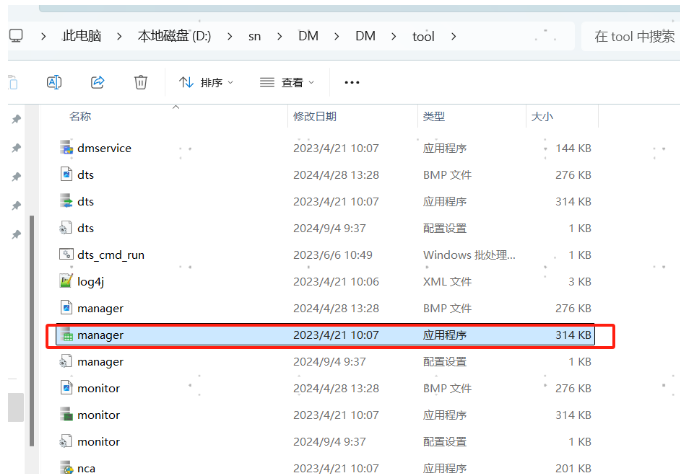Viewport: 680px width, 474px height.
Task: Select monitor configuration settings icon
Action: tap(66, 441)
